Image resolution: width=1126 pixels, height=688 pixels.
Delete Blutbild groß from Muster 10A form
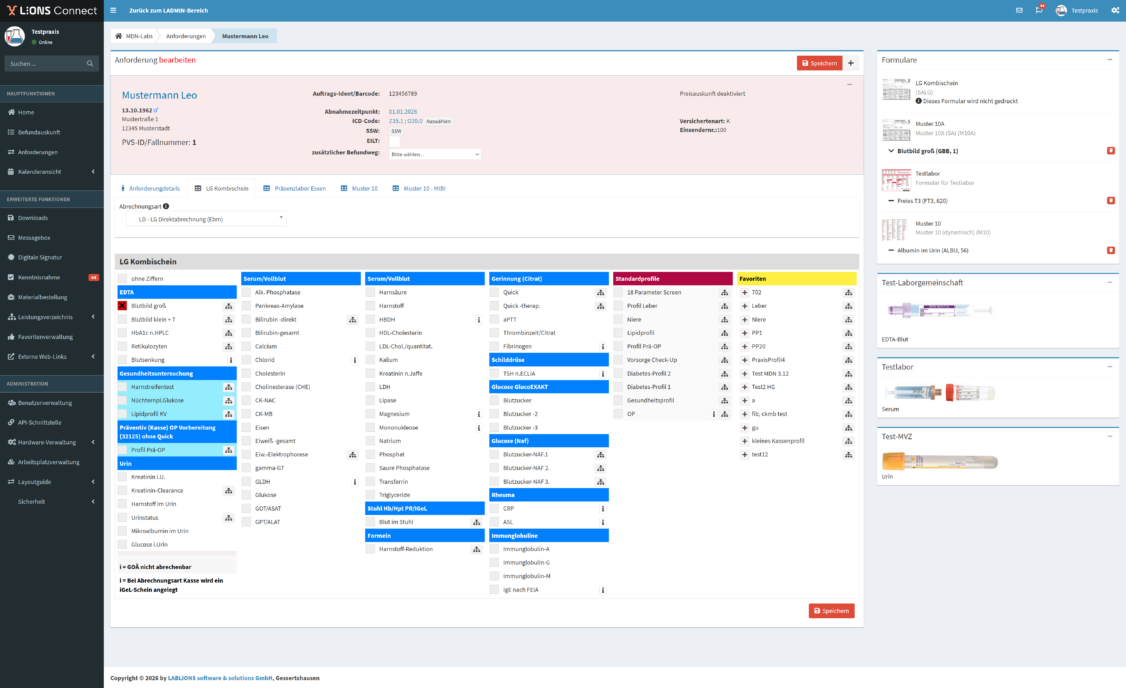[1111, 151]
